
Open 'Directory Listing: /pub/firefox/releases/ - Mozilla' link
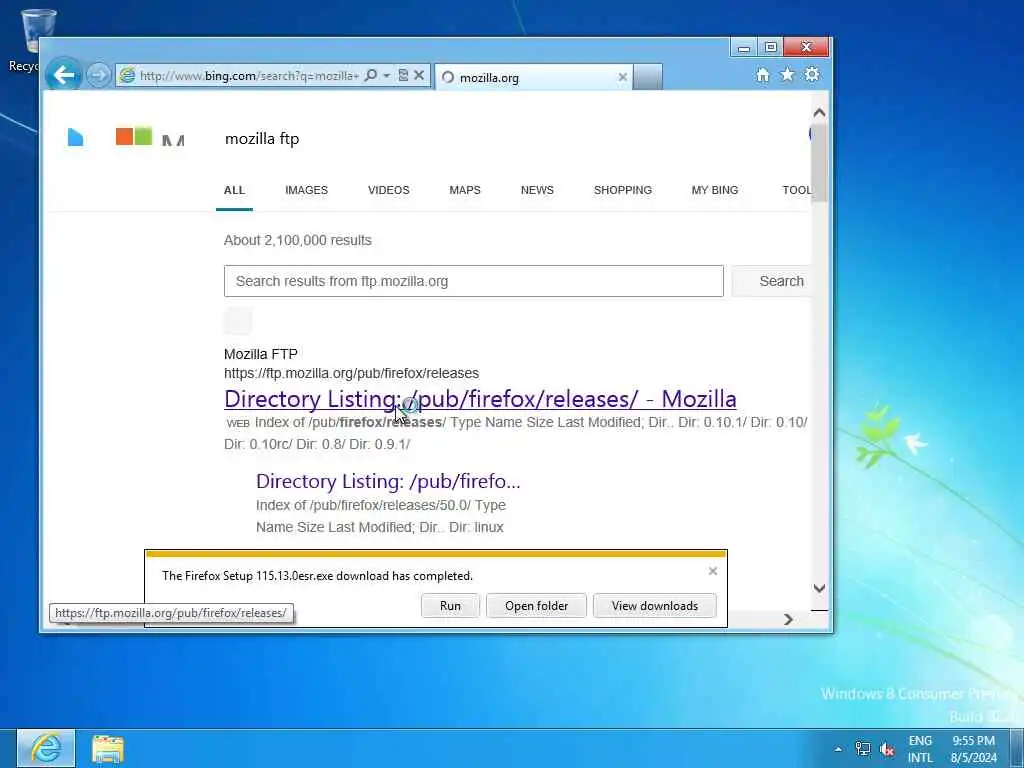480,398
